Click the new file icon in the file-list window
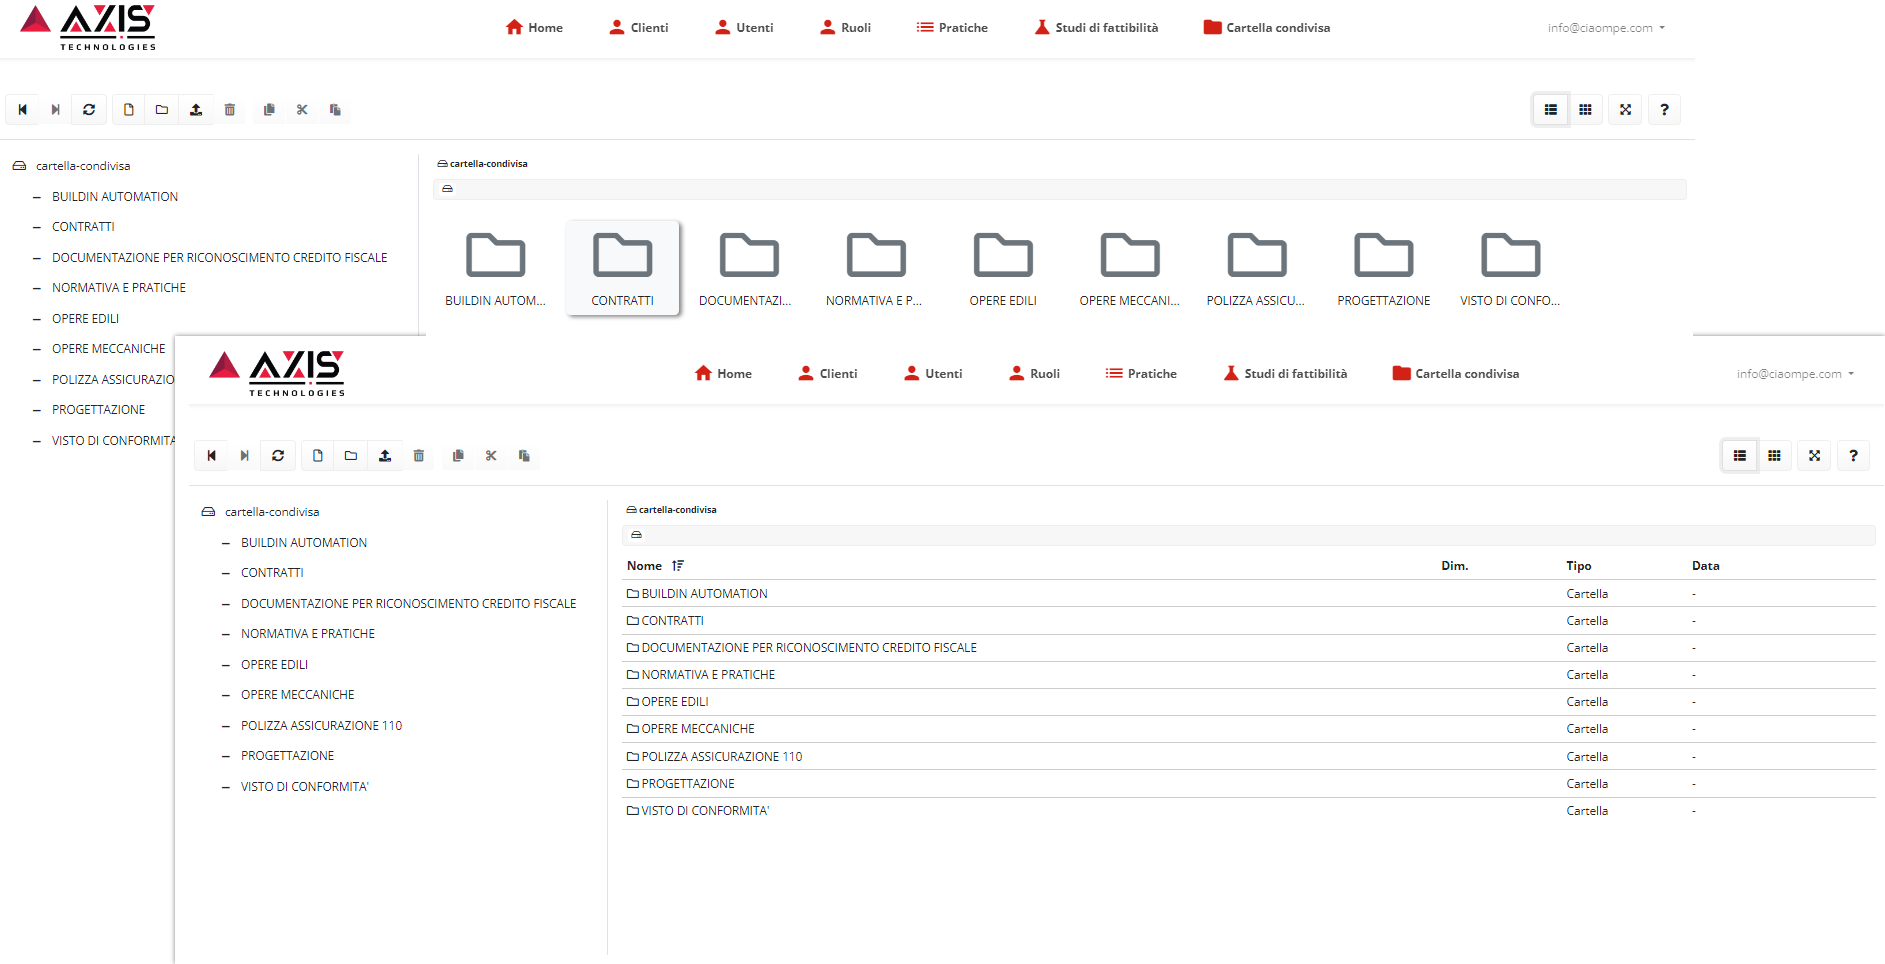Viewport: 1885px width, 964px height. tap(318, 456)
